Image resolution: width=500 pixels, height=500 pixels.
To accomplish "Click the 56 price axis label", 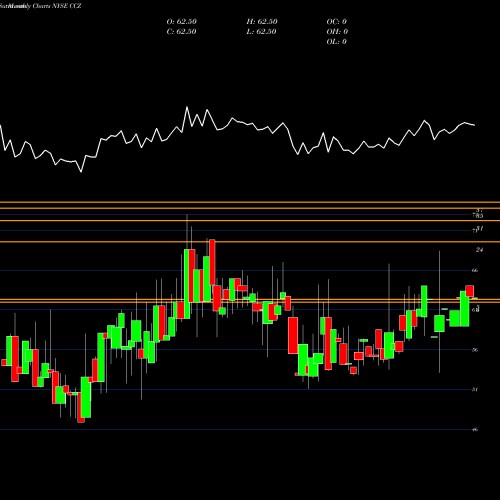I will (475, 350).
